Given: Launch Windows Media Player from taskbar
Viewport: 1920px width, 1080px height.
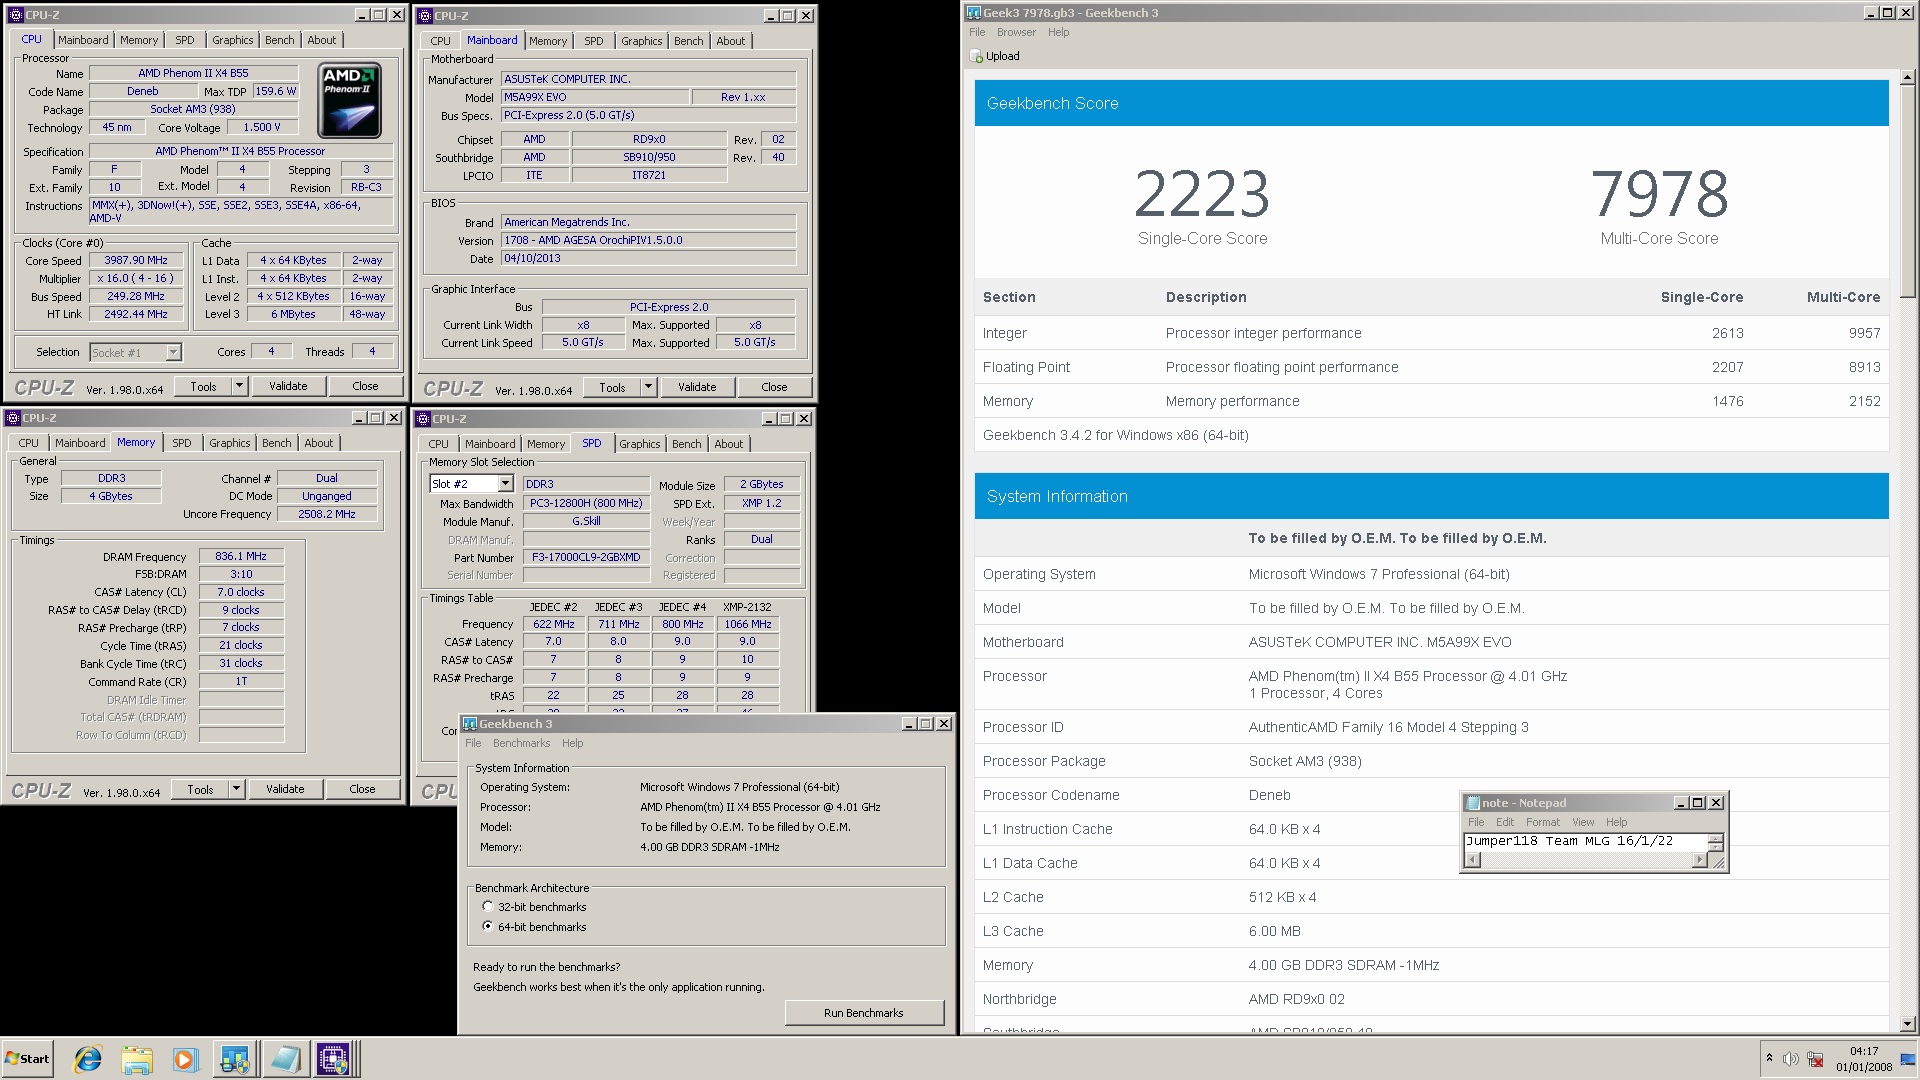Looking at the screenshot, I should click(x=185, y=1059).
